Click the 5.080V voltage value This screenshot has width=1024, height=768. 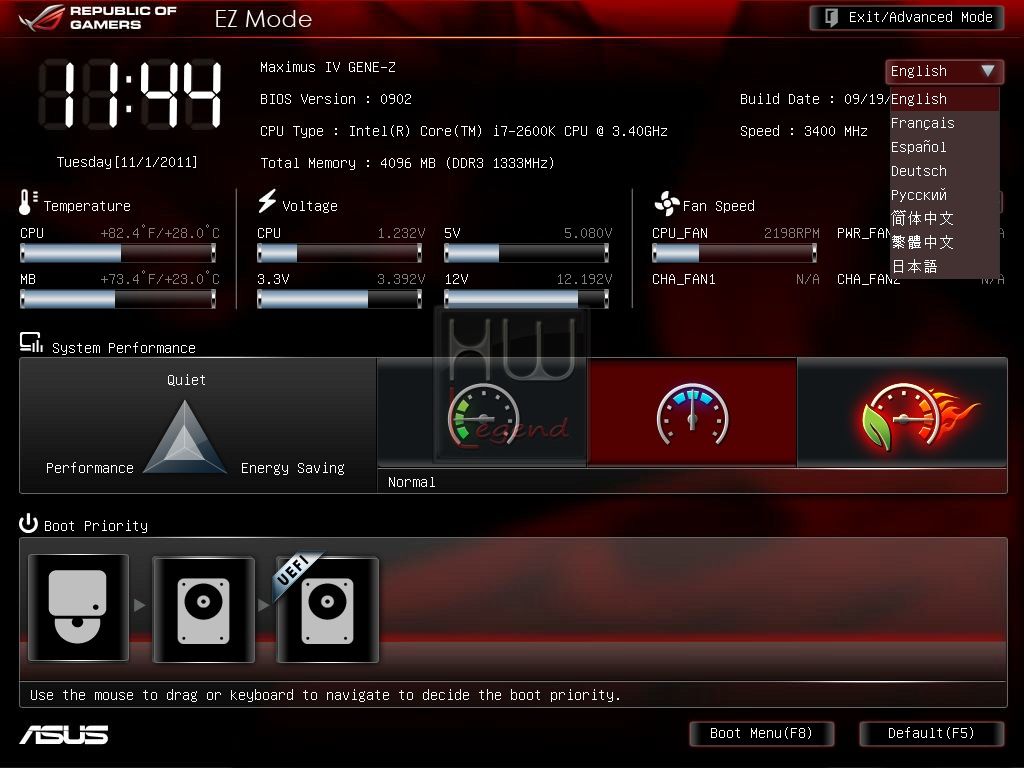tap(588, 233)
